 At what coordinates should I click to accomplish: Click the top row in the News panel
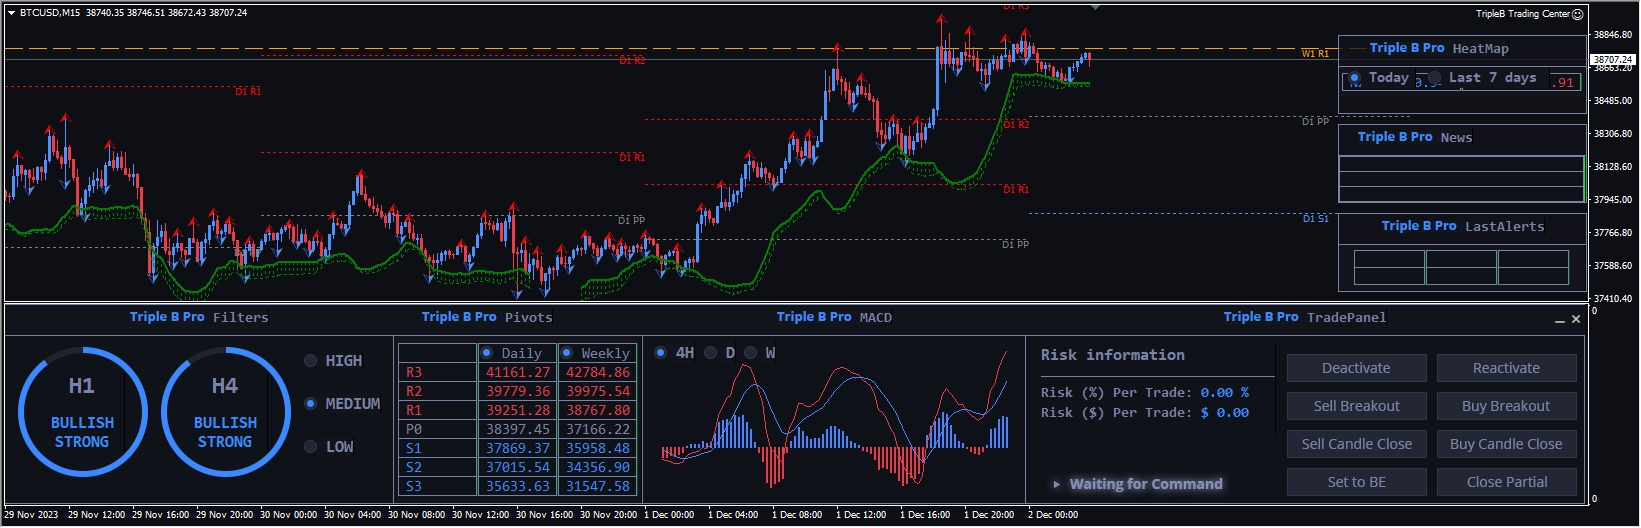pyautogui.click(x=1461, y=164)
